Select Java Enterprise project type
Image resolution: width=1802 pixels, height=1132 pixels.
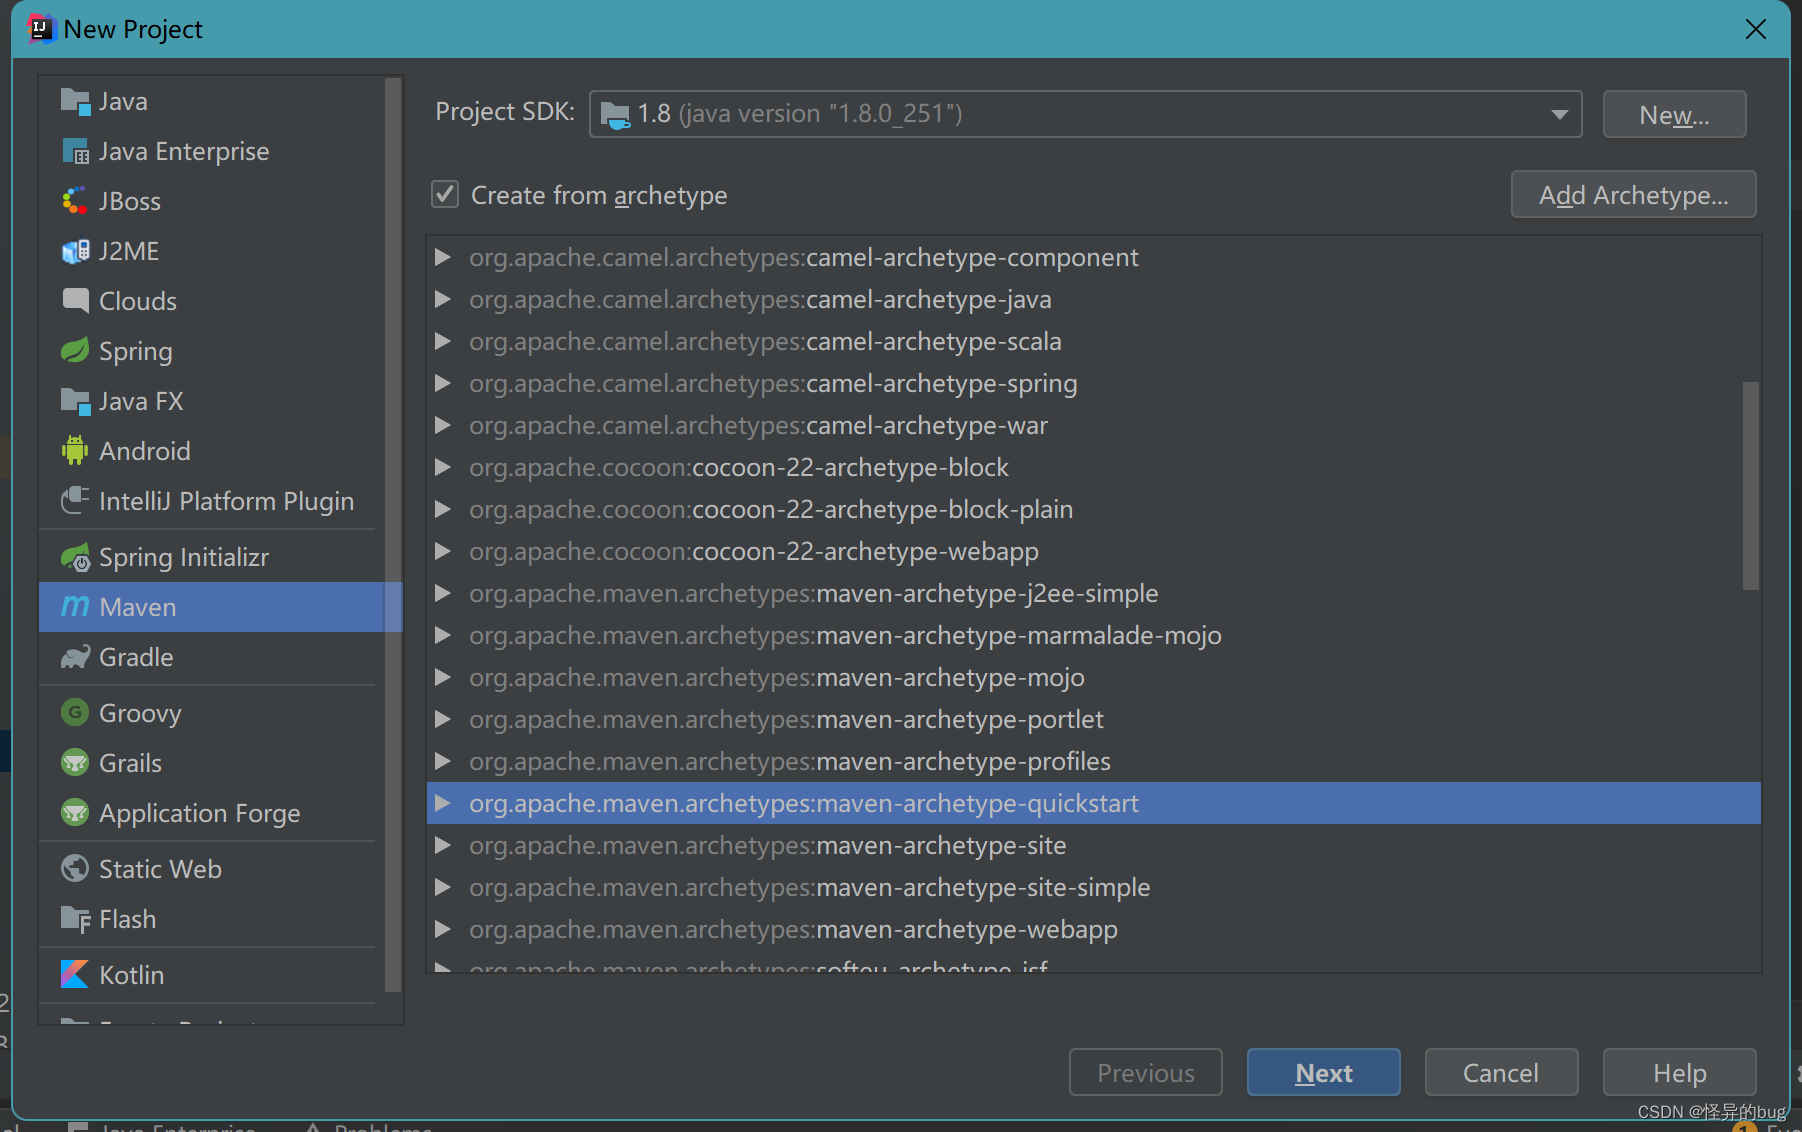(212, 151)
